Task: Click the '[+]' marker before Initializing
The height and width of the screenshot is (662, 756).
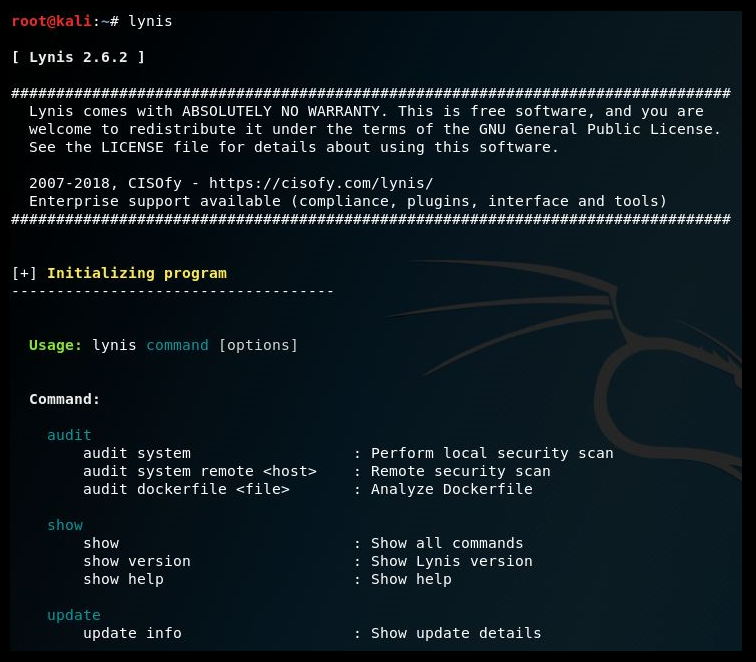Action: coord(24,273)
